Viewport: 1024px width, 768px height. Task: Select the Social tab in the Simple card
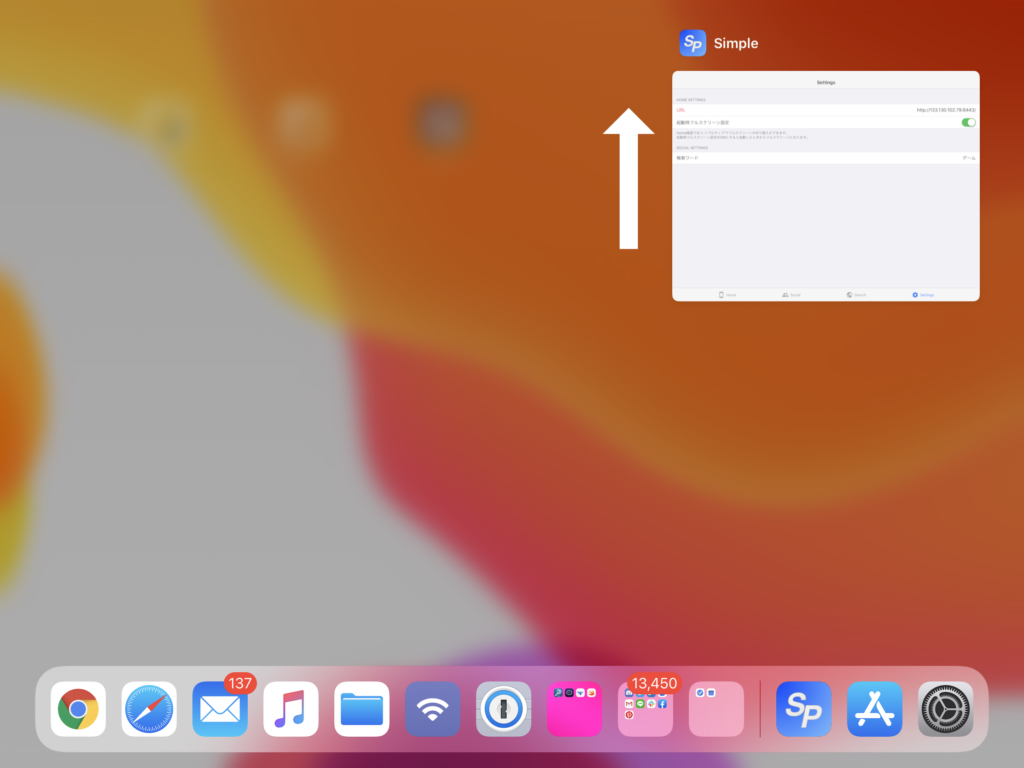[792, 295]
